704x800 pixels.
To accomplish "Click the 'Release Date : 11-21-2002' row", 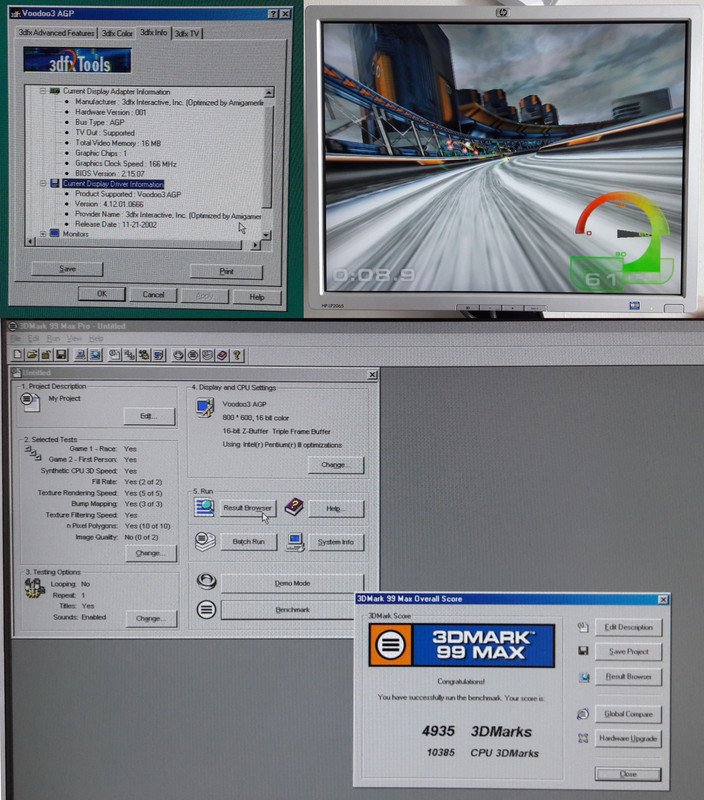I will point(116,224).
